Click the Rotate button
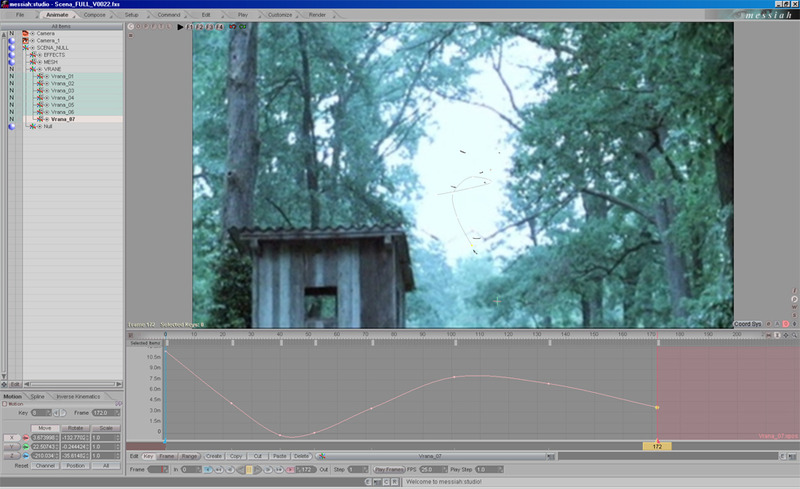Viewport: 800px width, 489px height. click(75, 428)
